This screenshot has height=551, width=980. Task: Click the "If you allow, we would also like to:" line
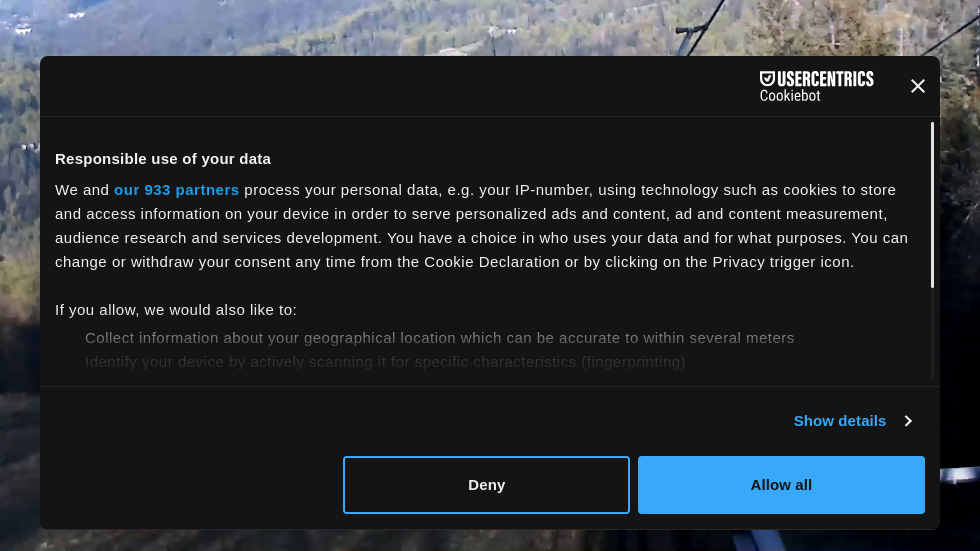pos(176,310)
